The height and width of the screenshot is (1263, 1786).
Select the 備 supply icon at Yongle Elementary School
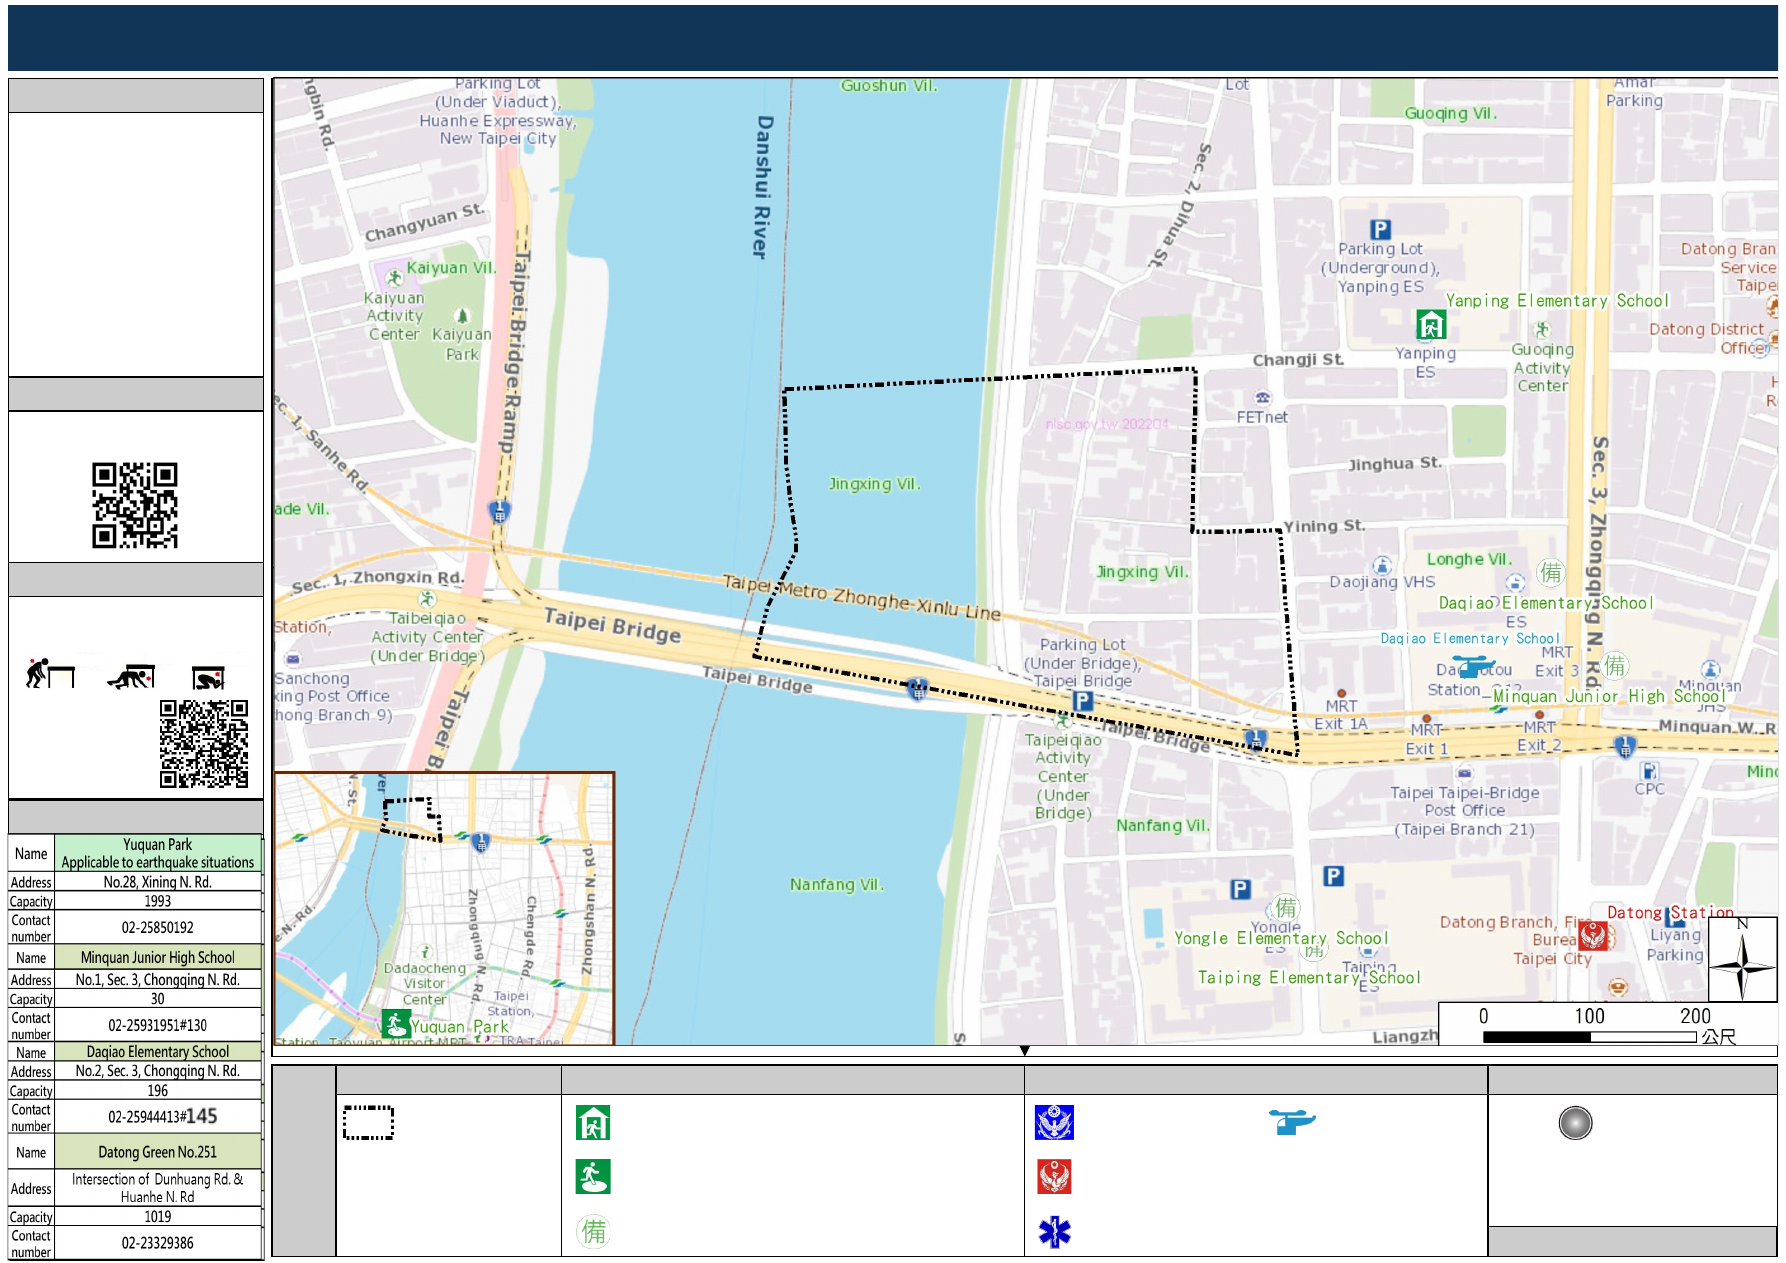[1285, 907]
